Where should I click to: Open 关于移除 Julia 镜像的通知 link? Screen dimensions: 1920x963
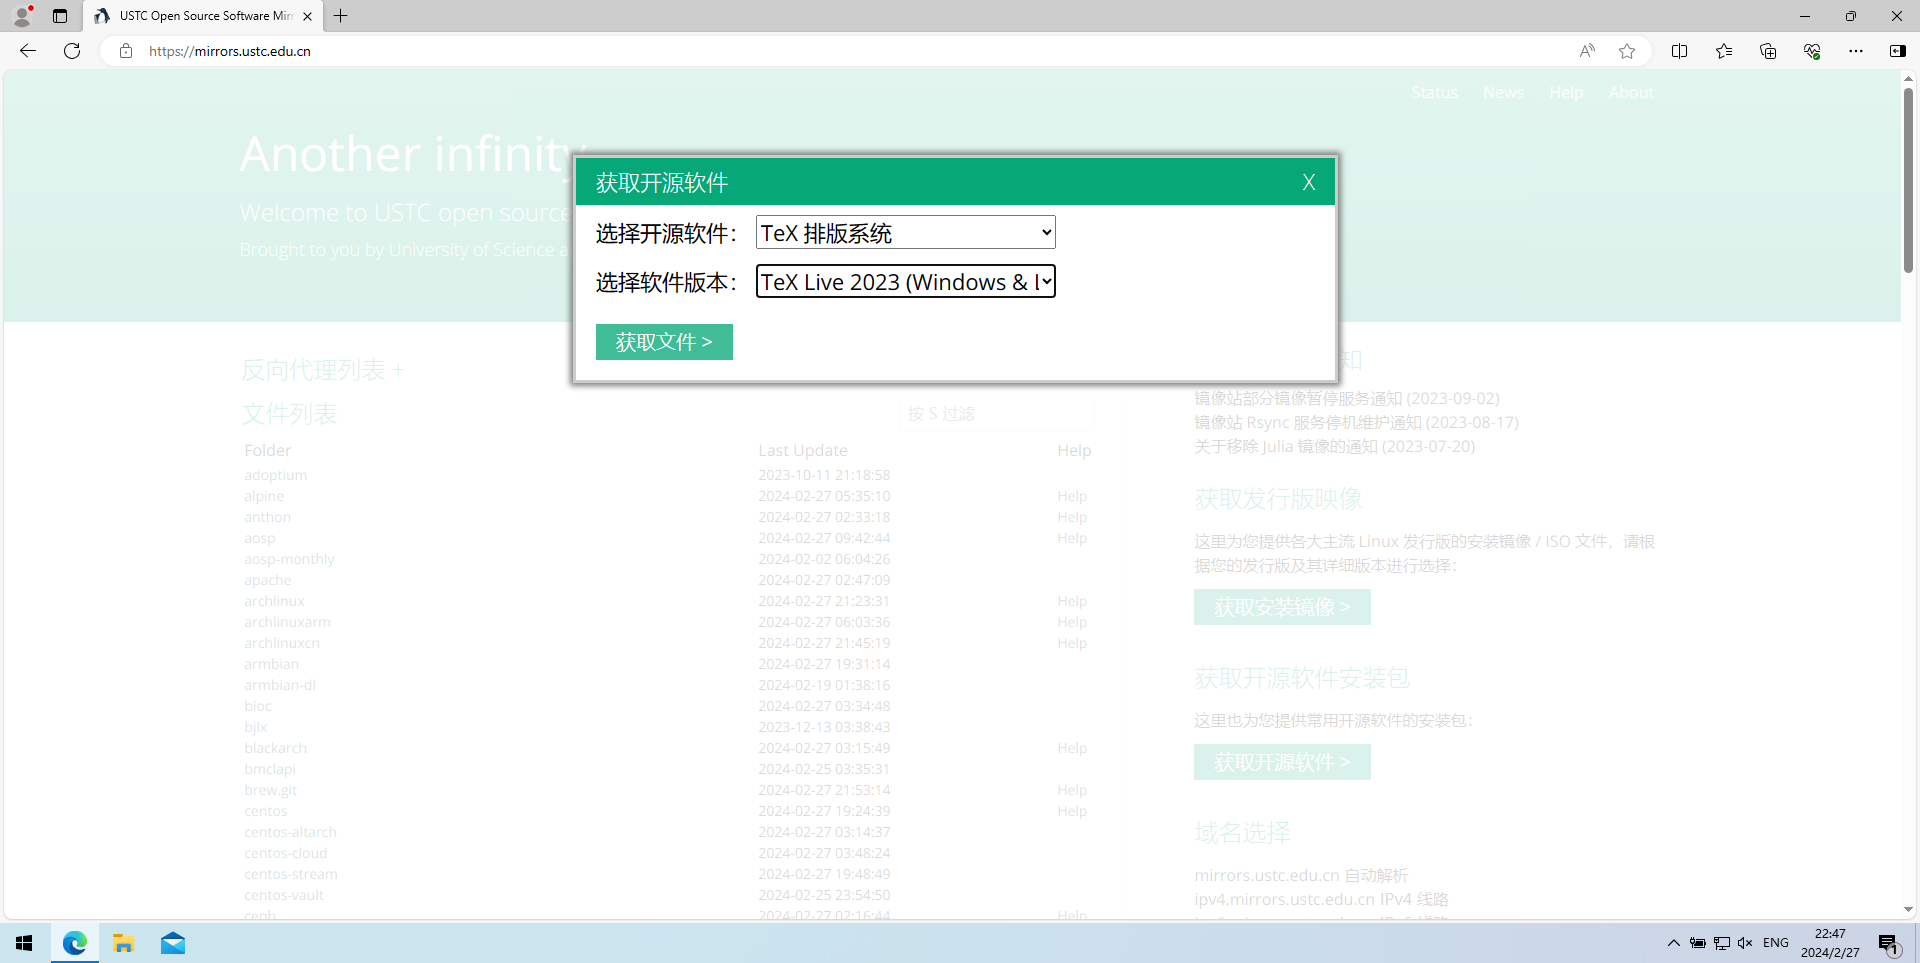[x=1334, y=446]
